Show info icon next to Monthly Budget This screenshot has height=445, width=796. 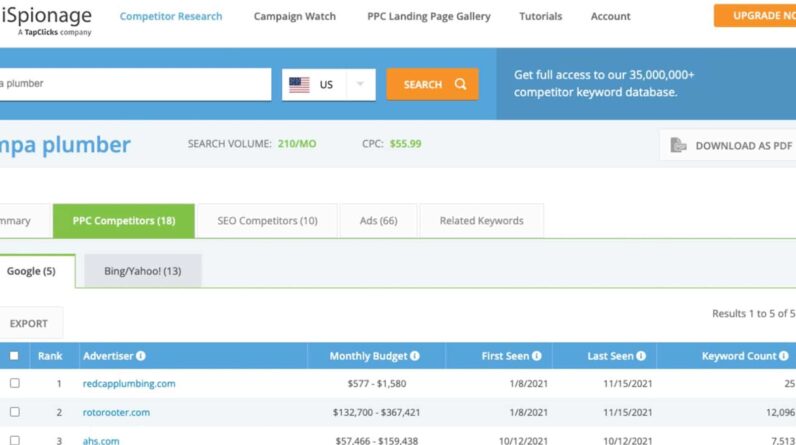tap(415, 356)
